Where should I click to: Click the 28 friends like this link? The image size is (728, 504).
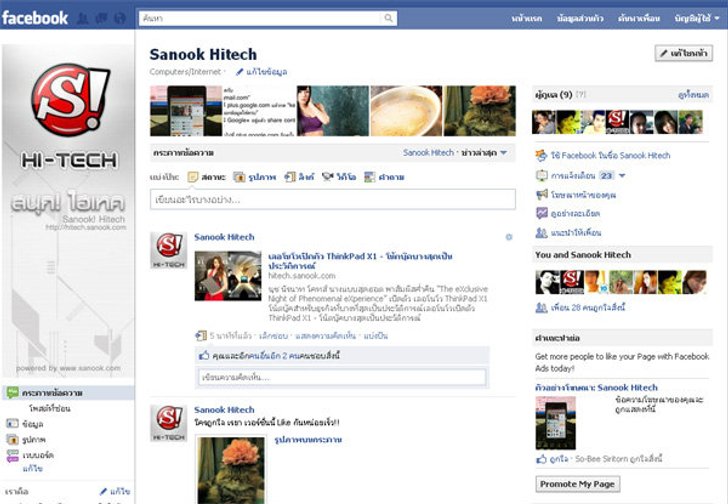point(588,307)
